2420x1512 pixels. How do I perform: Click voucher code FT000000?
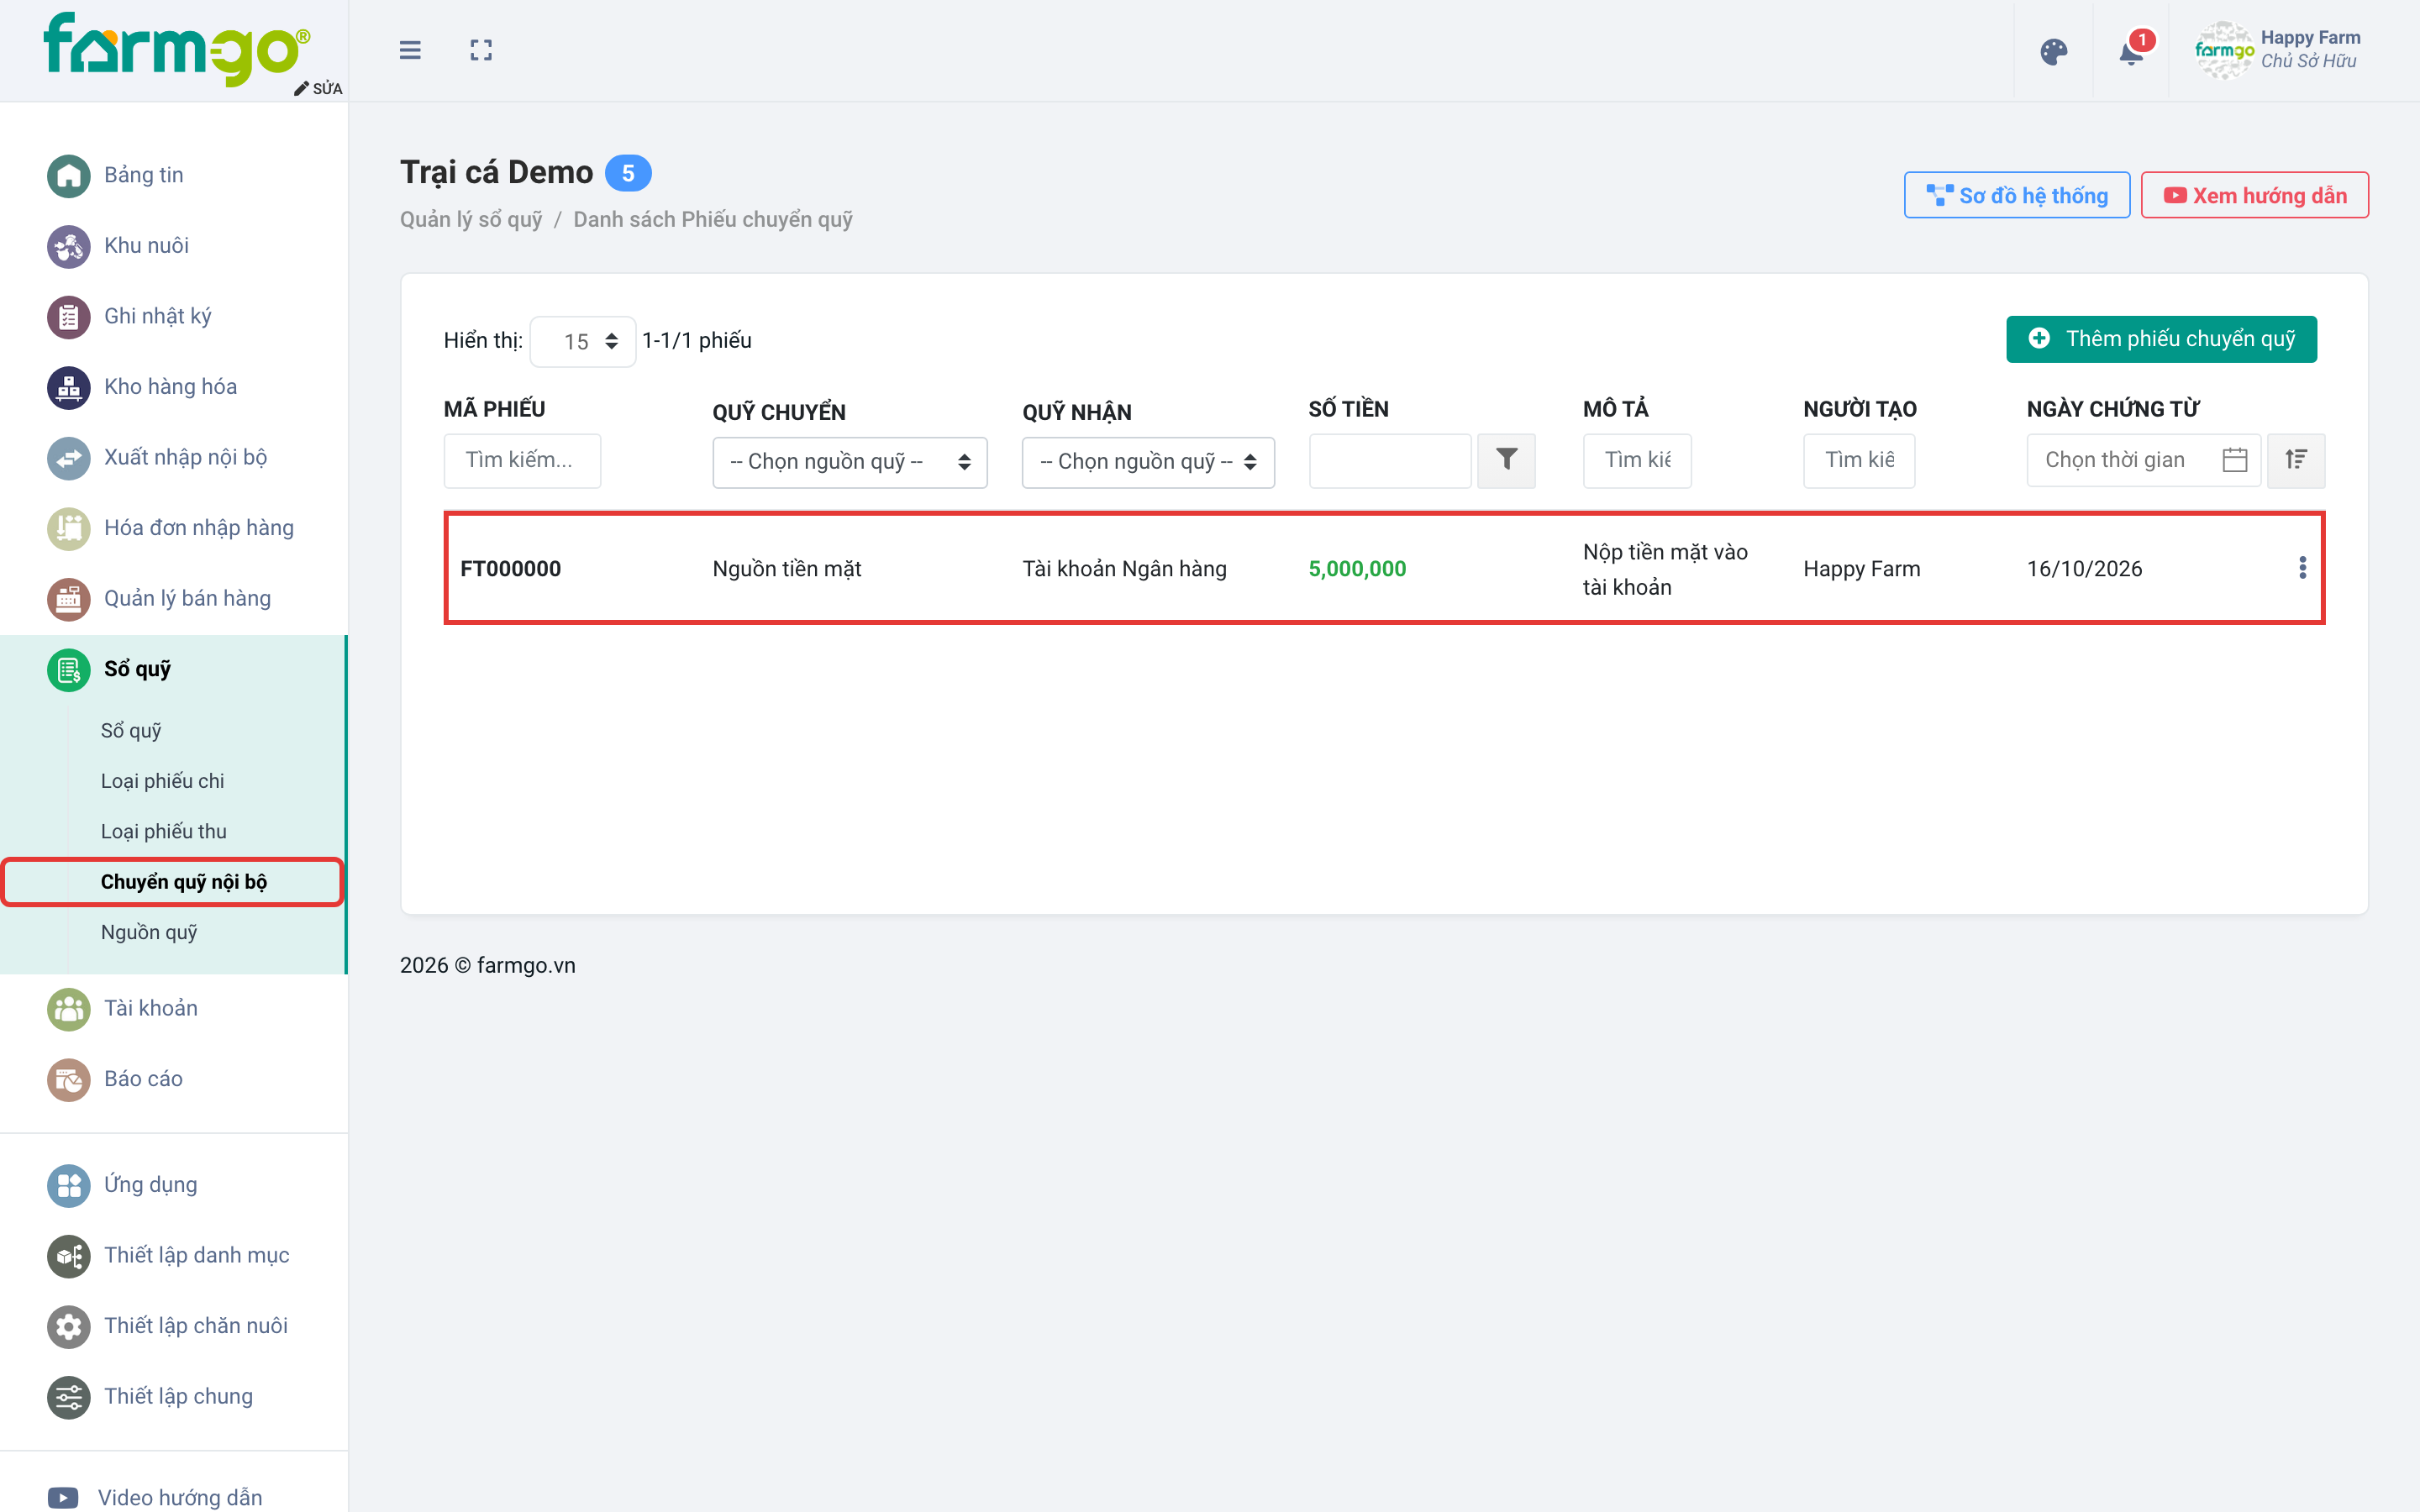pyautogui.click(x=510, y=568)
